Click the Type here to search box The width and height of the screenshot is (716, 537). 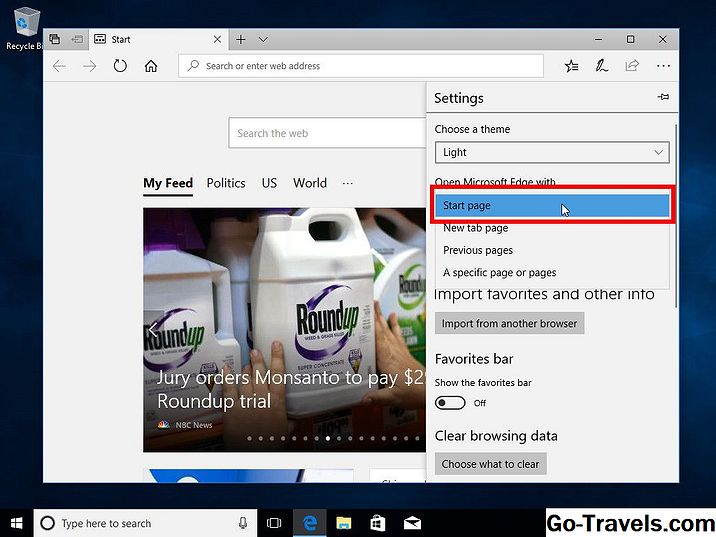[x=144, y=523]
